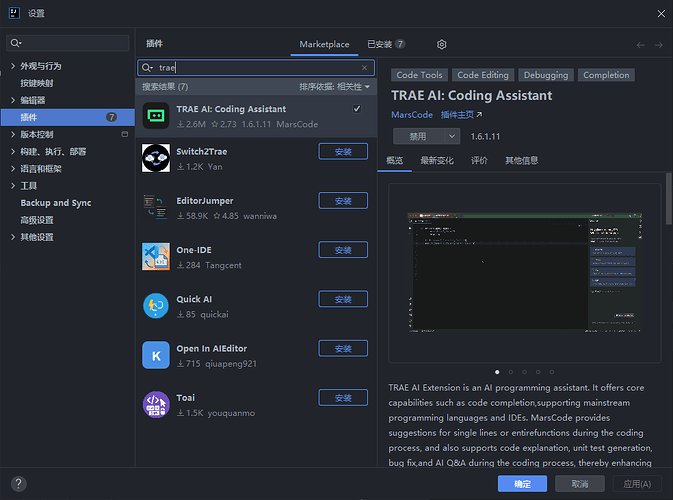The height and width of the screenshot is (500, 673).
Task: Install the Toai plugin
Action: click(343, 398)
